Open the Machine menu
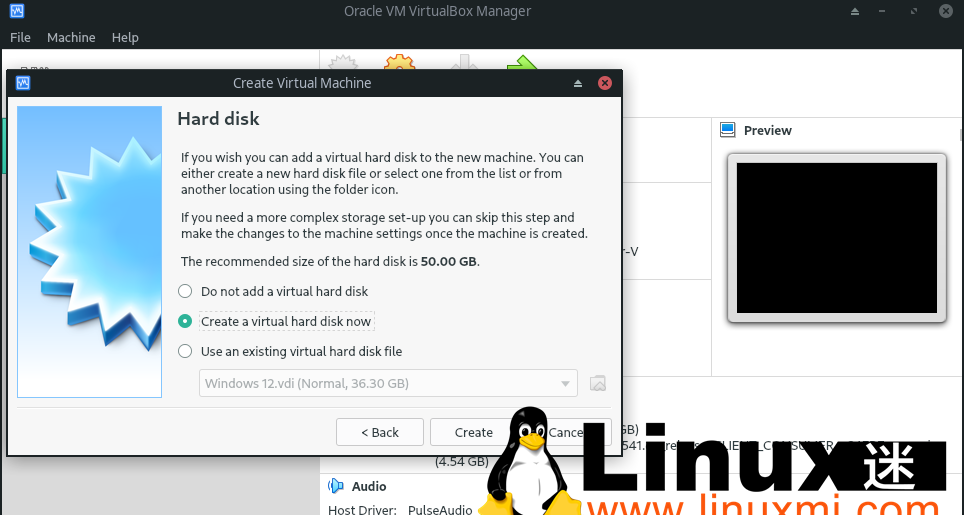 (71, 37)
